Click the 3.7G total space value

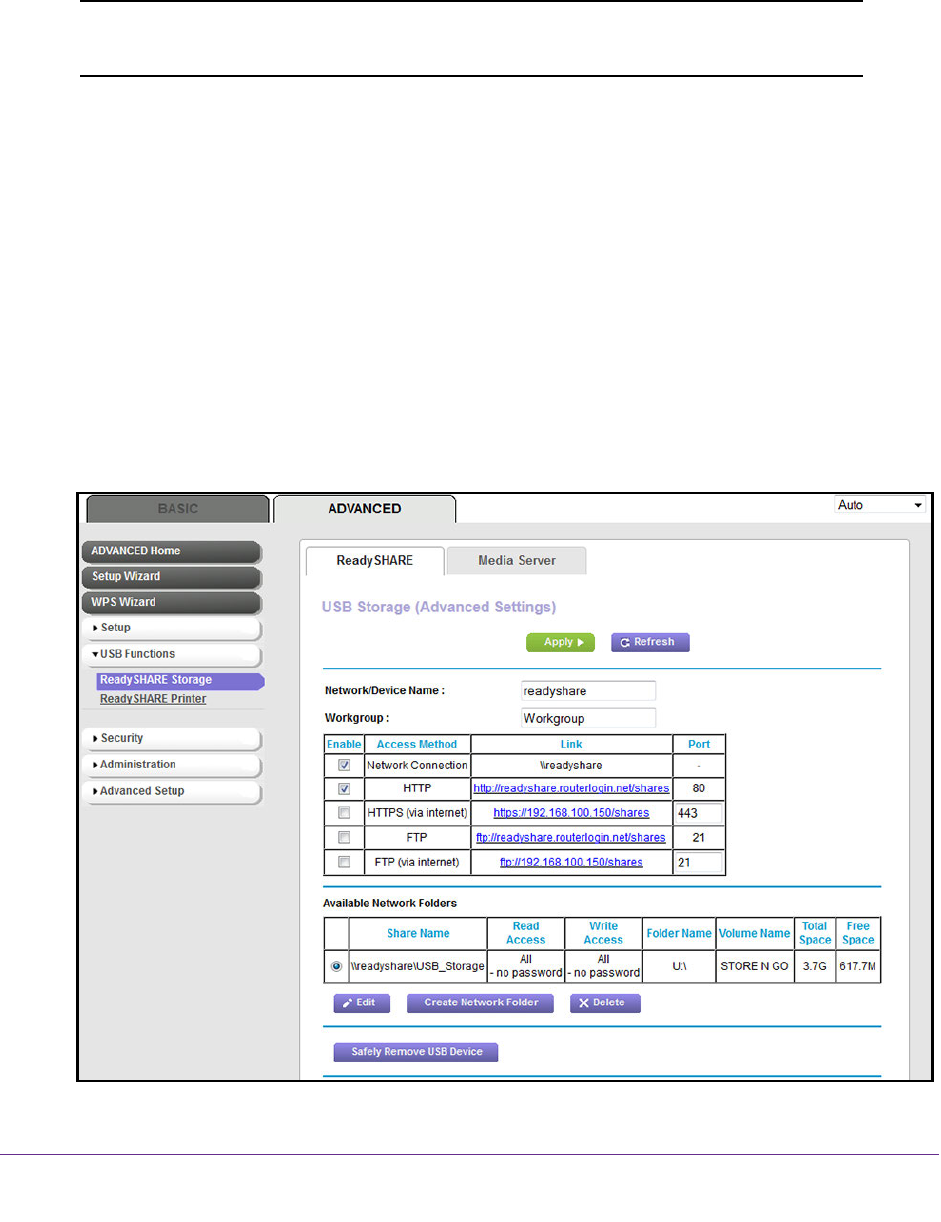[815, 967]
